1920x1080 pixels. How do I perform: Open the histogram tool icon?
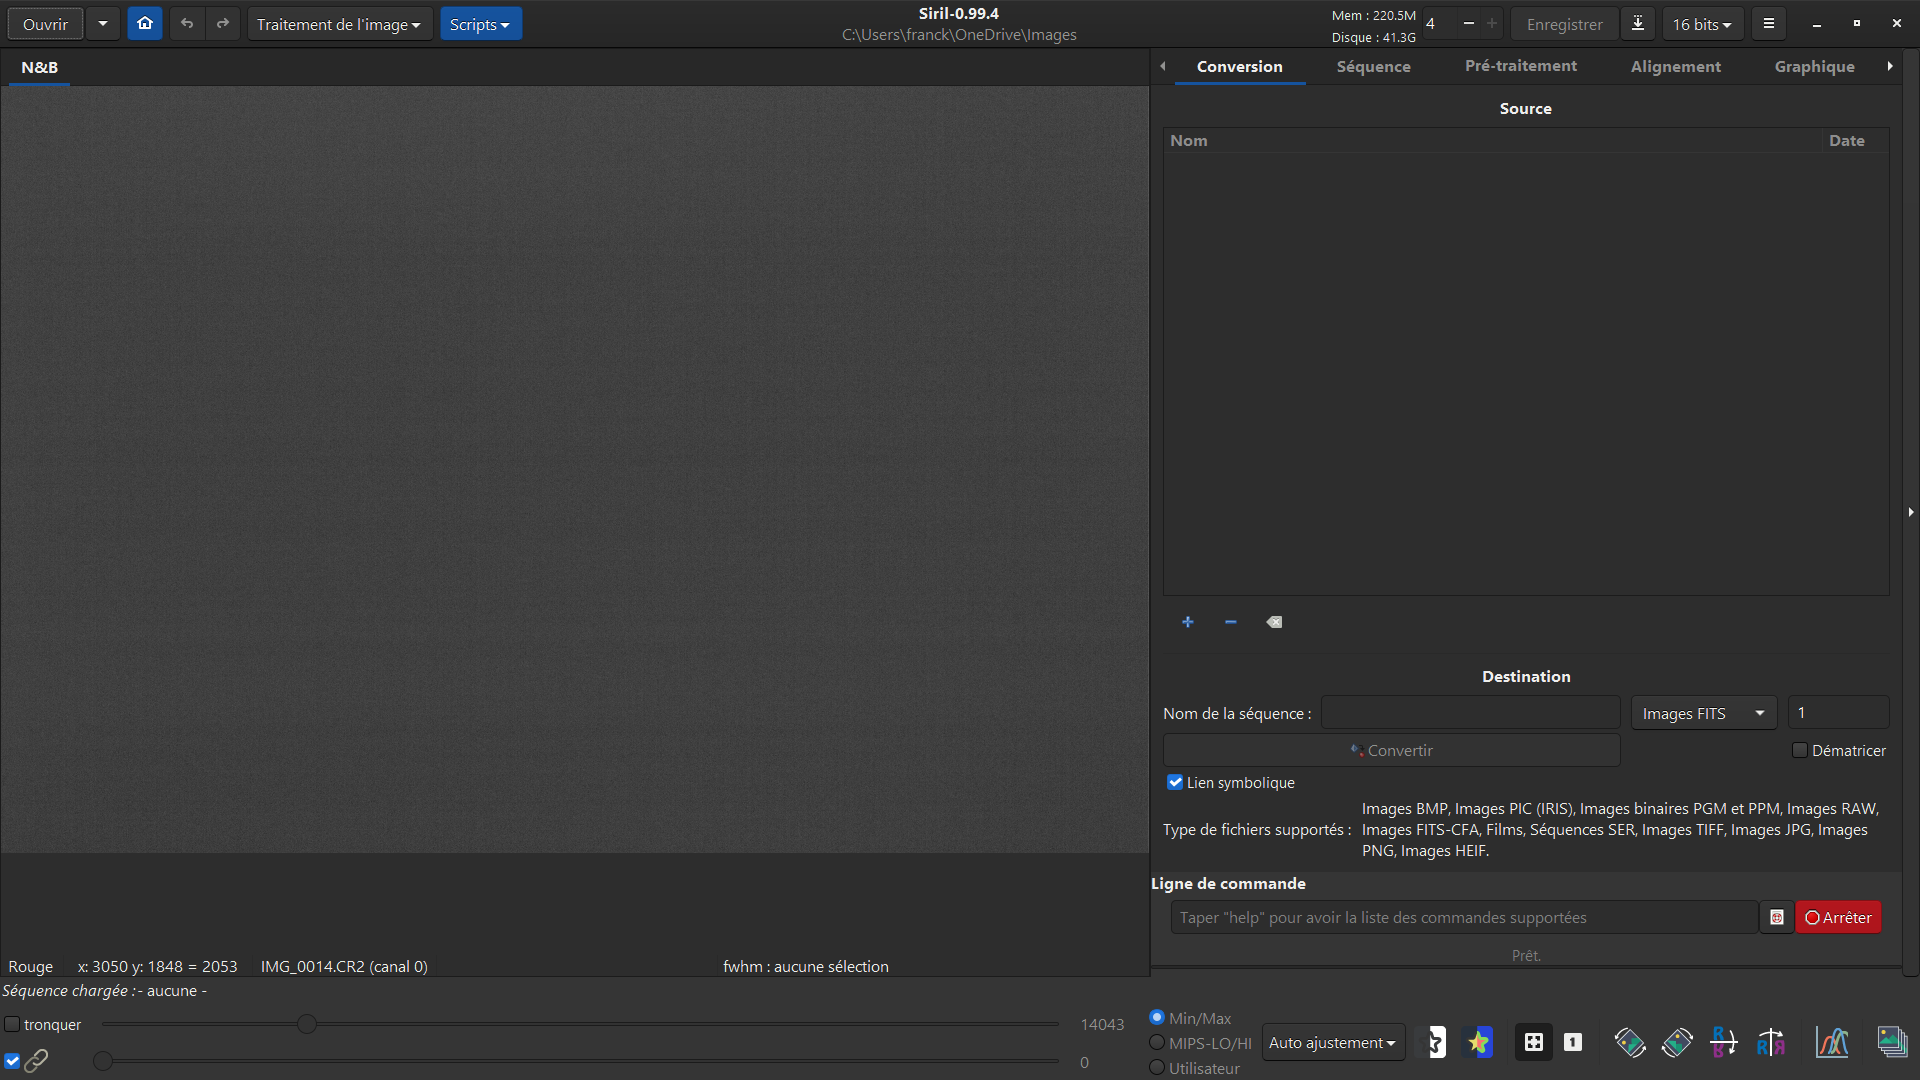tap(1832, 1043)
